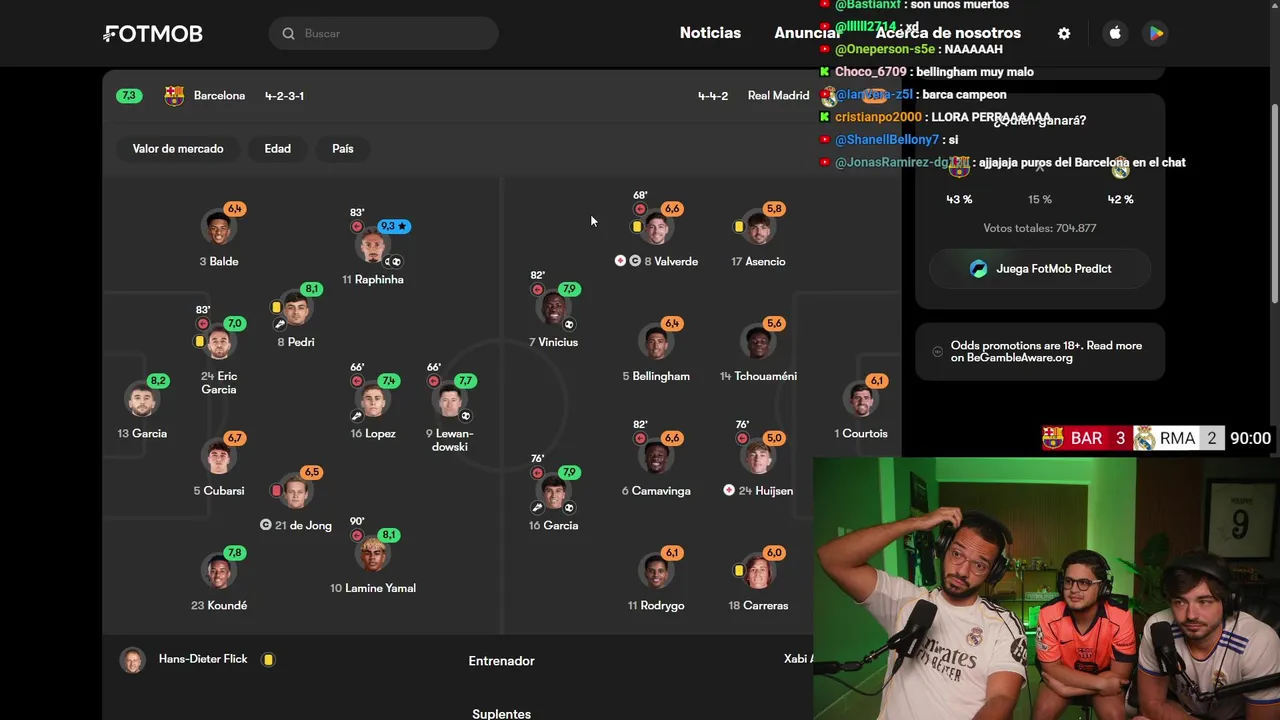Open Bellingham player avatar
Screen dimensions: 1280x720
tap(656, 343)
